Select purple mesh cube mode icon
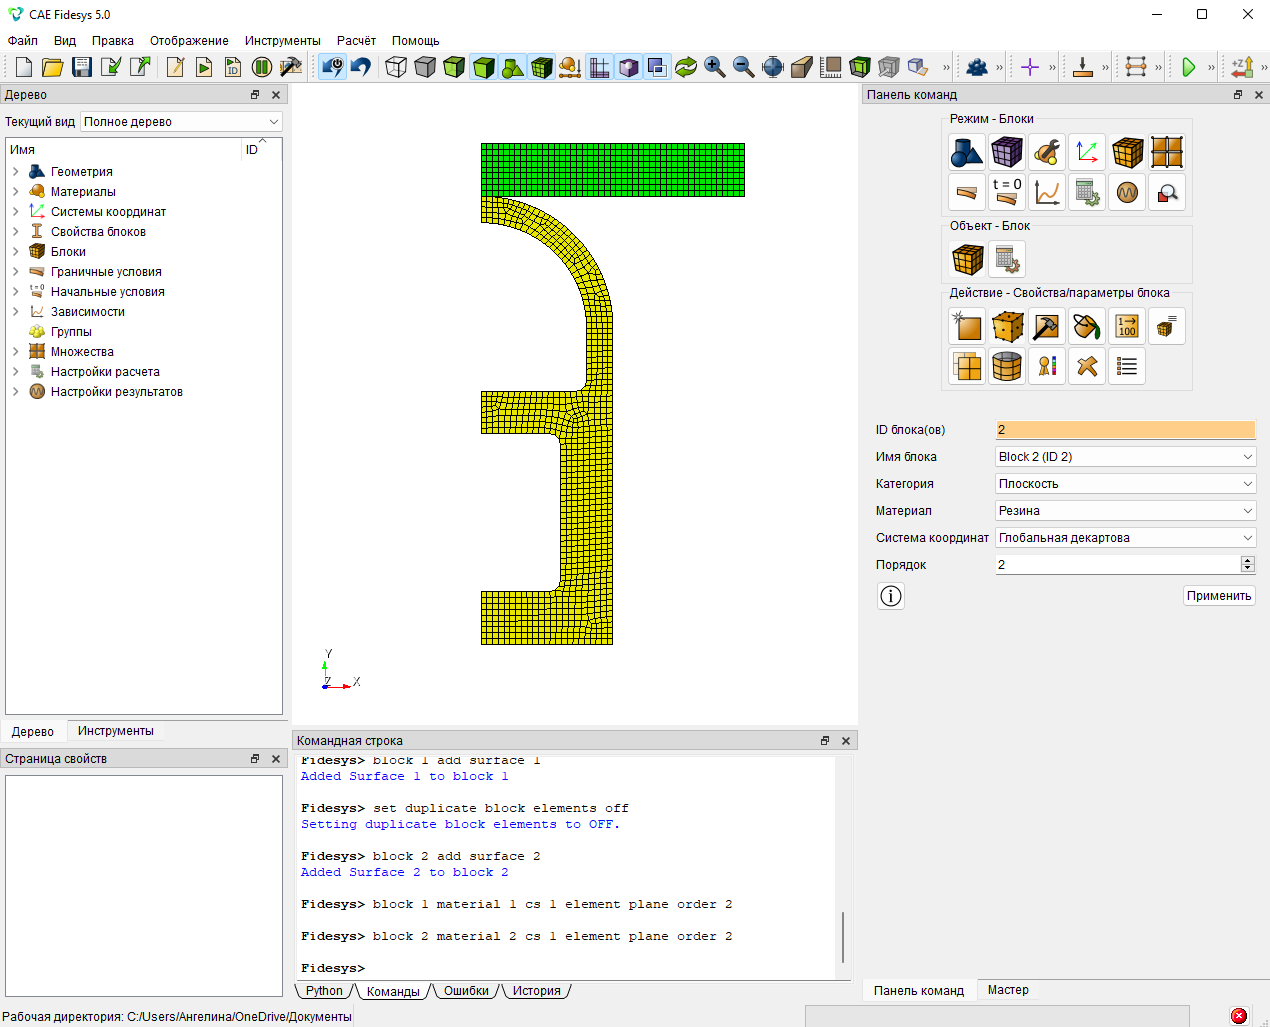Screen dimensions: 1270x1027 pyautogui.click(x=1007, y=152)
